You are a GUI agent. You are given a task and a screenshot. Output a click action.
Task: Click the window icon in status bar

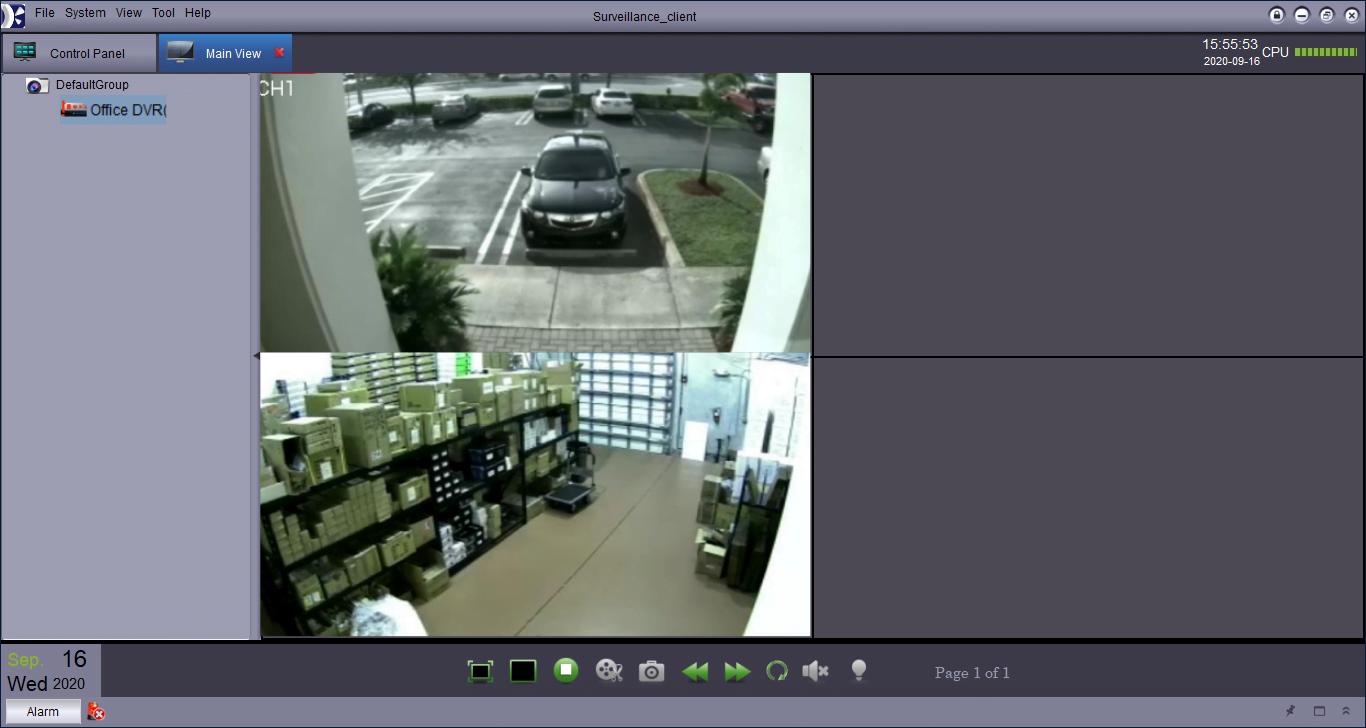click(x=1319, y=711)
